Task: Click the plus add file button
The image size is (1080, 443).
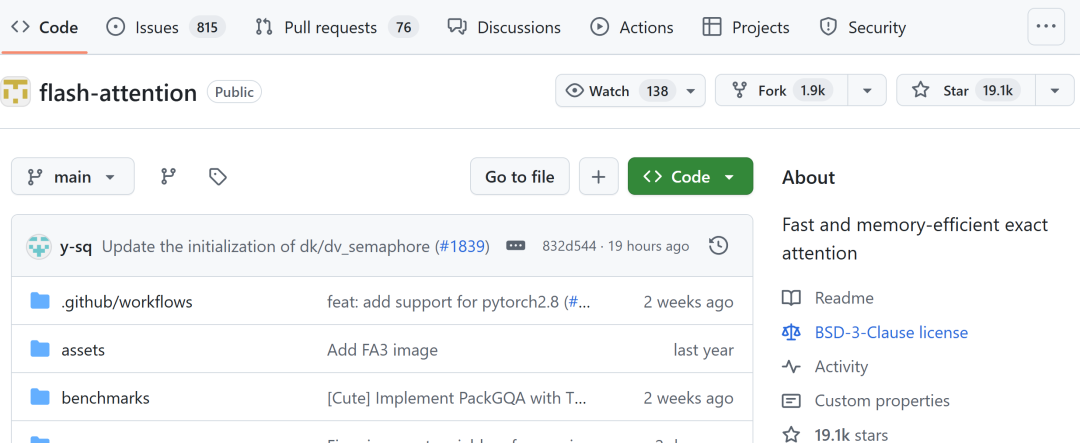Action: (598, 177)
